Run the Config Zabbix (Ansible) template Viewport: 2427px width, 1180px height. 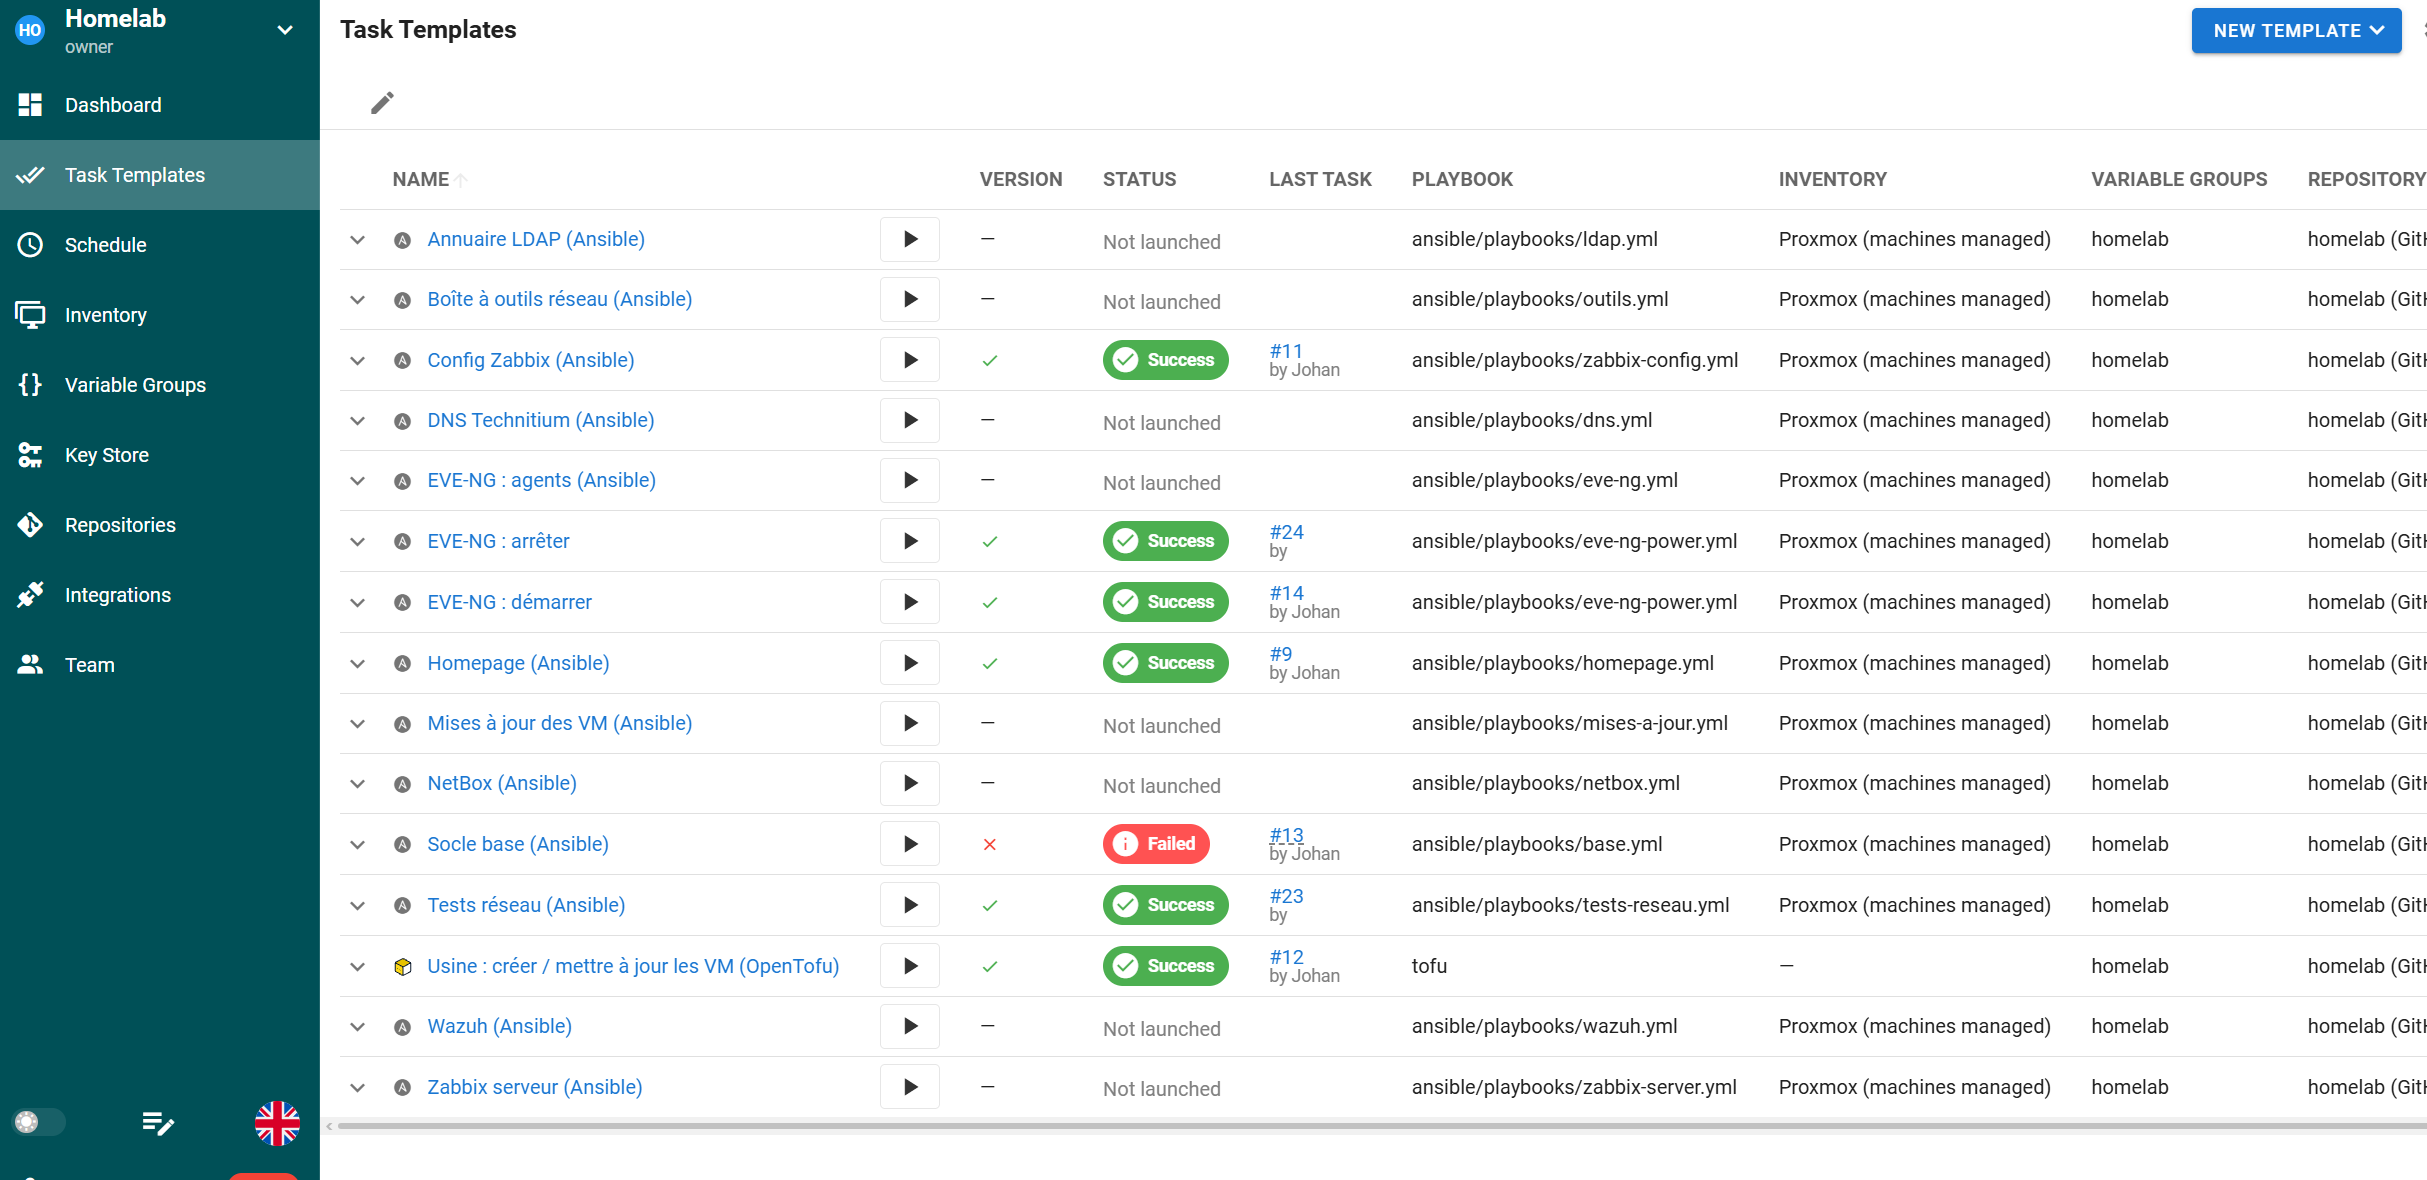coord(910,360)
